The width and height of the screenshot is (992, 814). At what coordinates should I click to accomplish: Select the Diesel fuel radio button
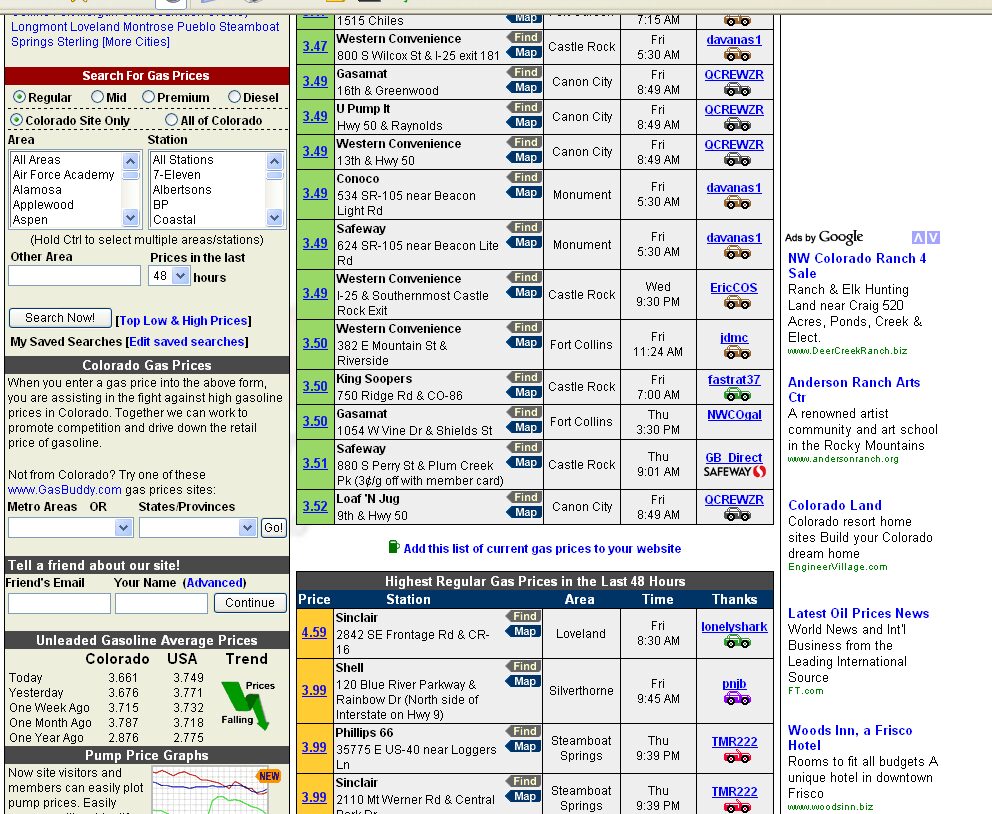pyautogui.click(x=235, y=97)
